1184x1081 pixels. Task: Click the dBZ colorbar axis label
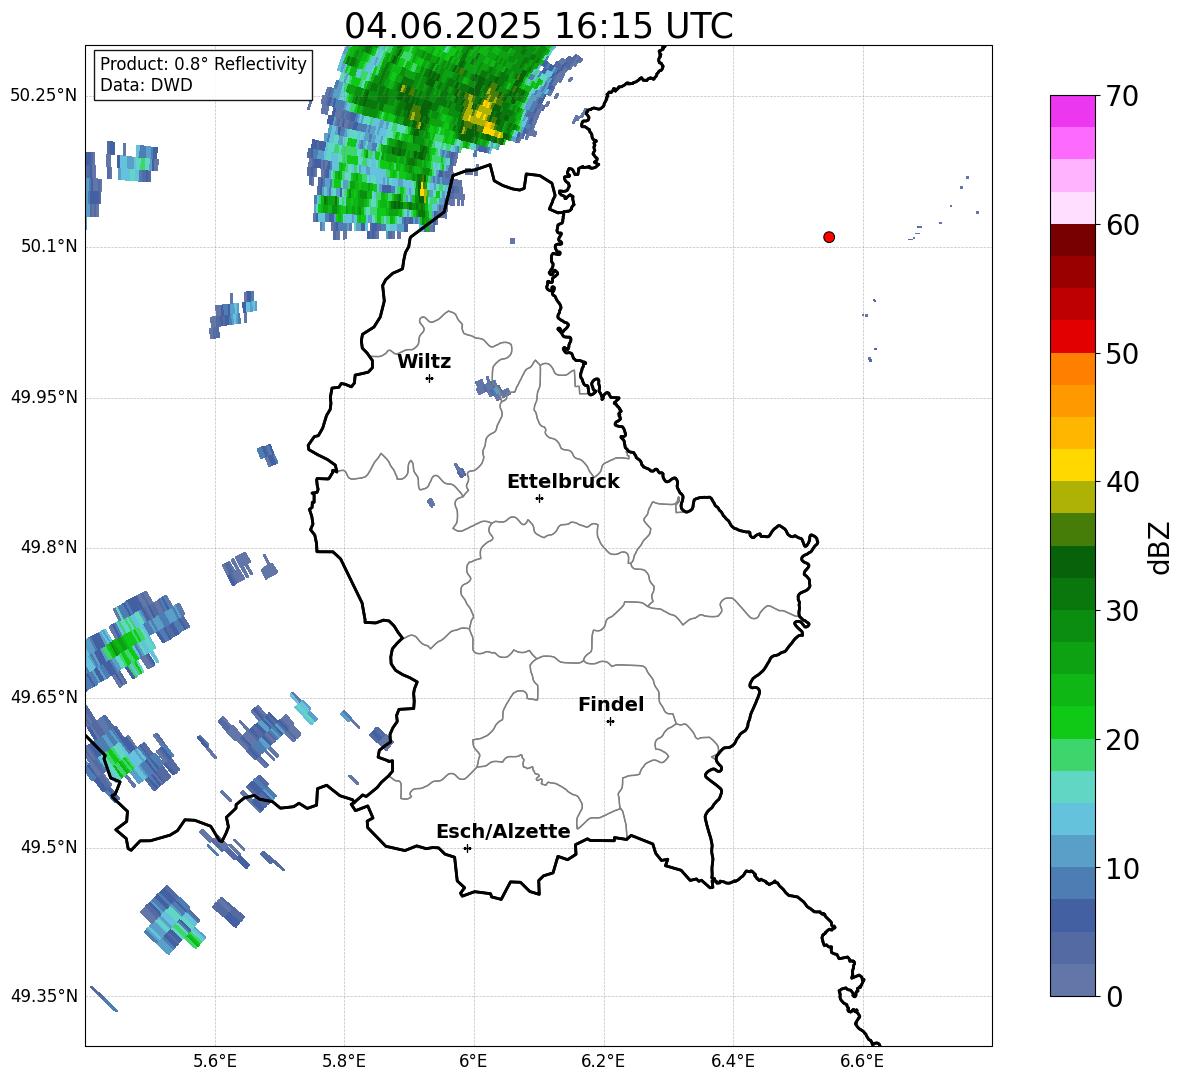pyautogui.click(x=1161, y=547)
